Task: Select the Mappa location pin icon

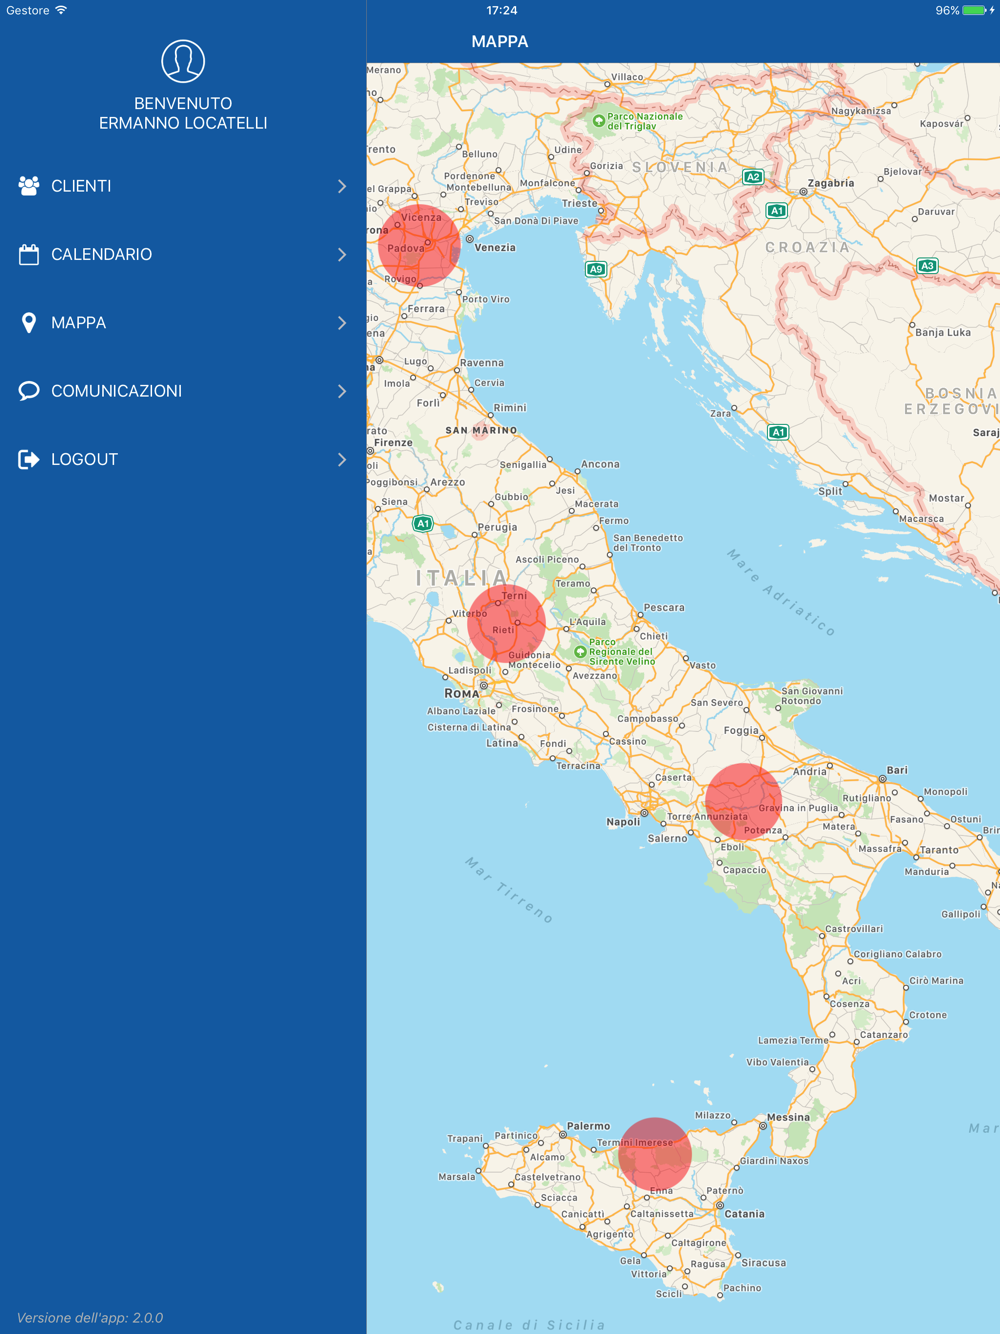Action: pos(29,323)
